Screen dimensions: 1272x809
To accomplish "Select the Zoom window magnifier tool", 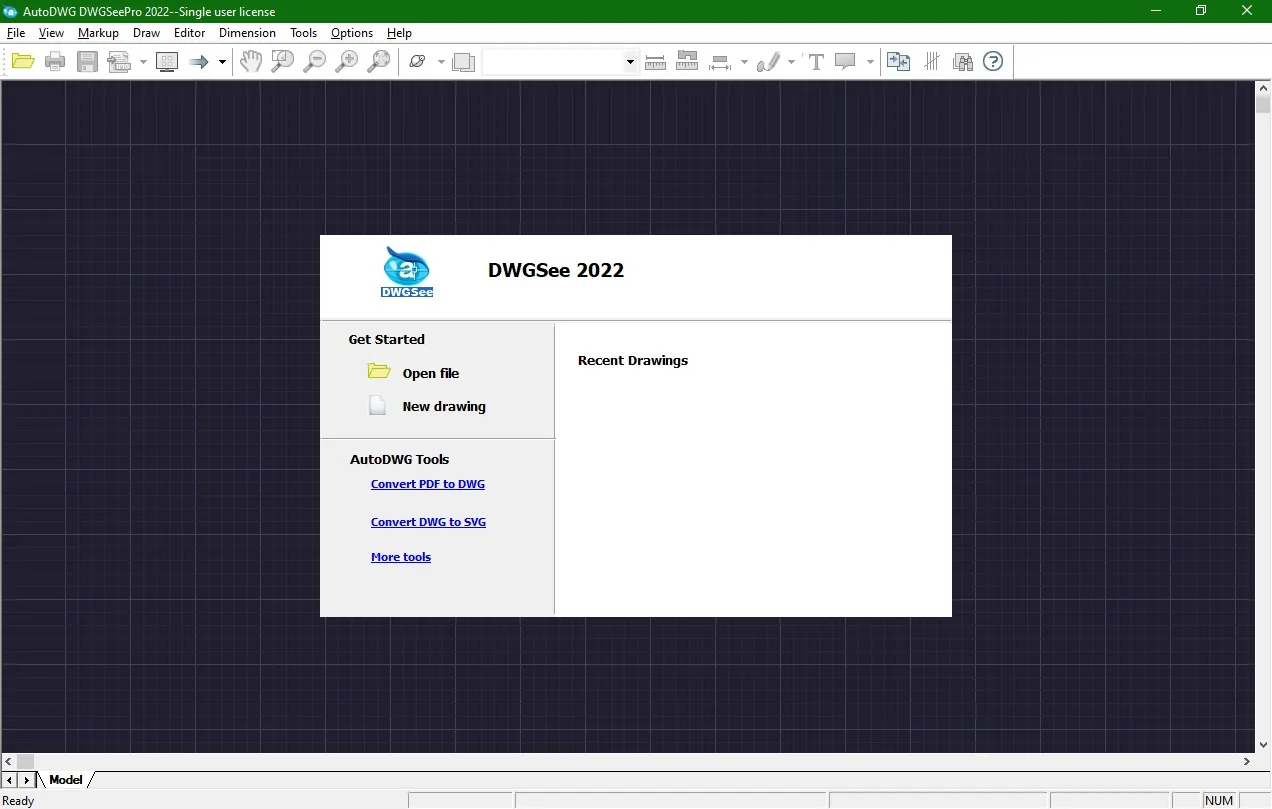I will coord(283,62).
